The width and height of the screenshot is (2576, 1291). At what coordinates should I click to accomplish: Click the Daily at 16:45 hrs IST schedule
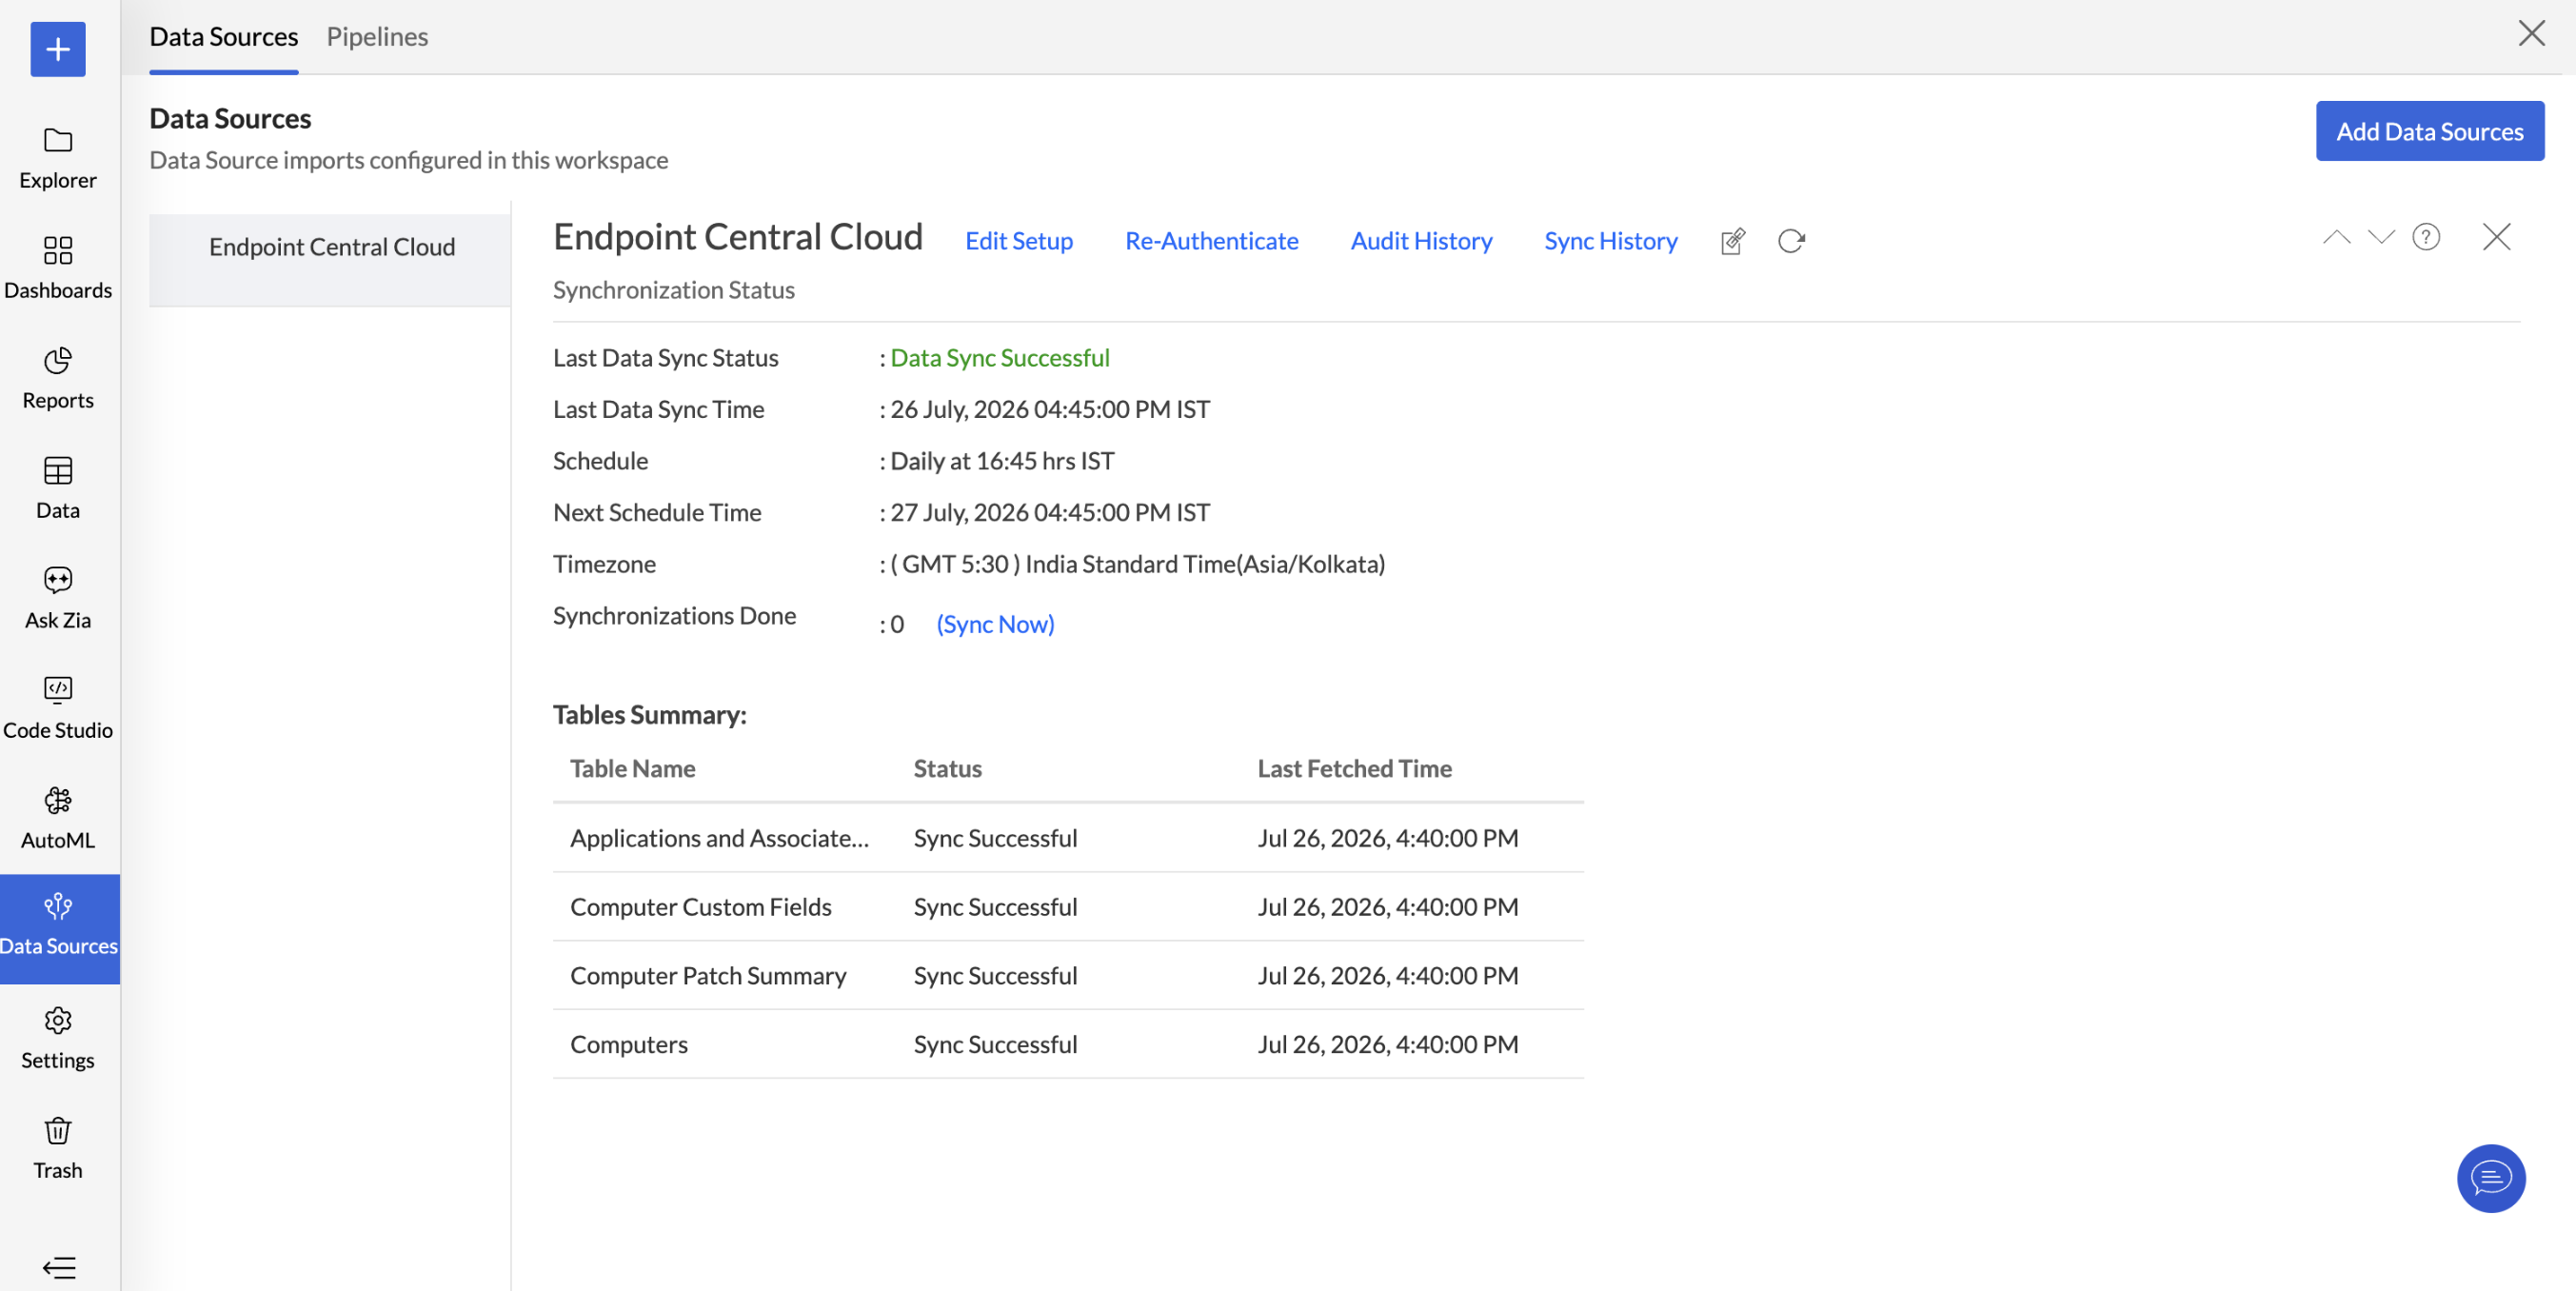[1002, 461]
